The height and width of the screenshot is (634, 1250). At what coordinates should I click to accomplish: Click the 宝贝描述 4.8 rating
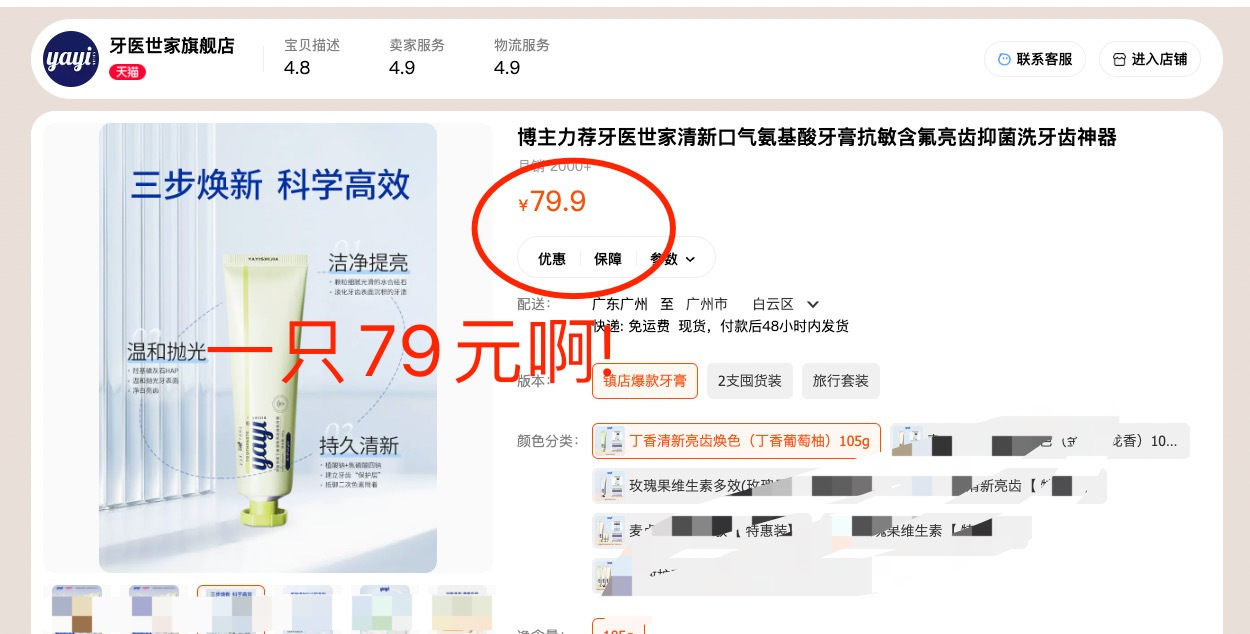tap(312, 57)
